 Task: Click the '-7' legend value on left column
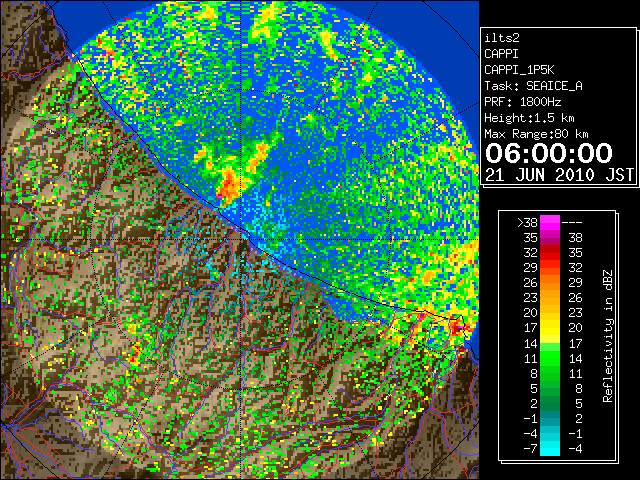coord(530,449)
